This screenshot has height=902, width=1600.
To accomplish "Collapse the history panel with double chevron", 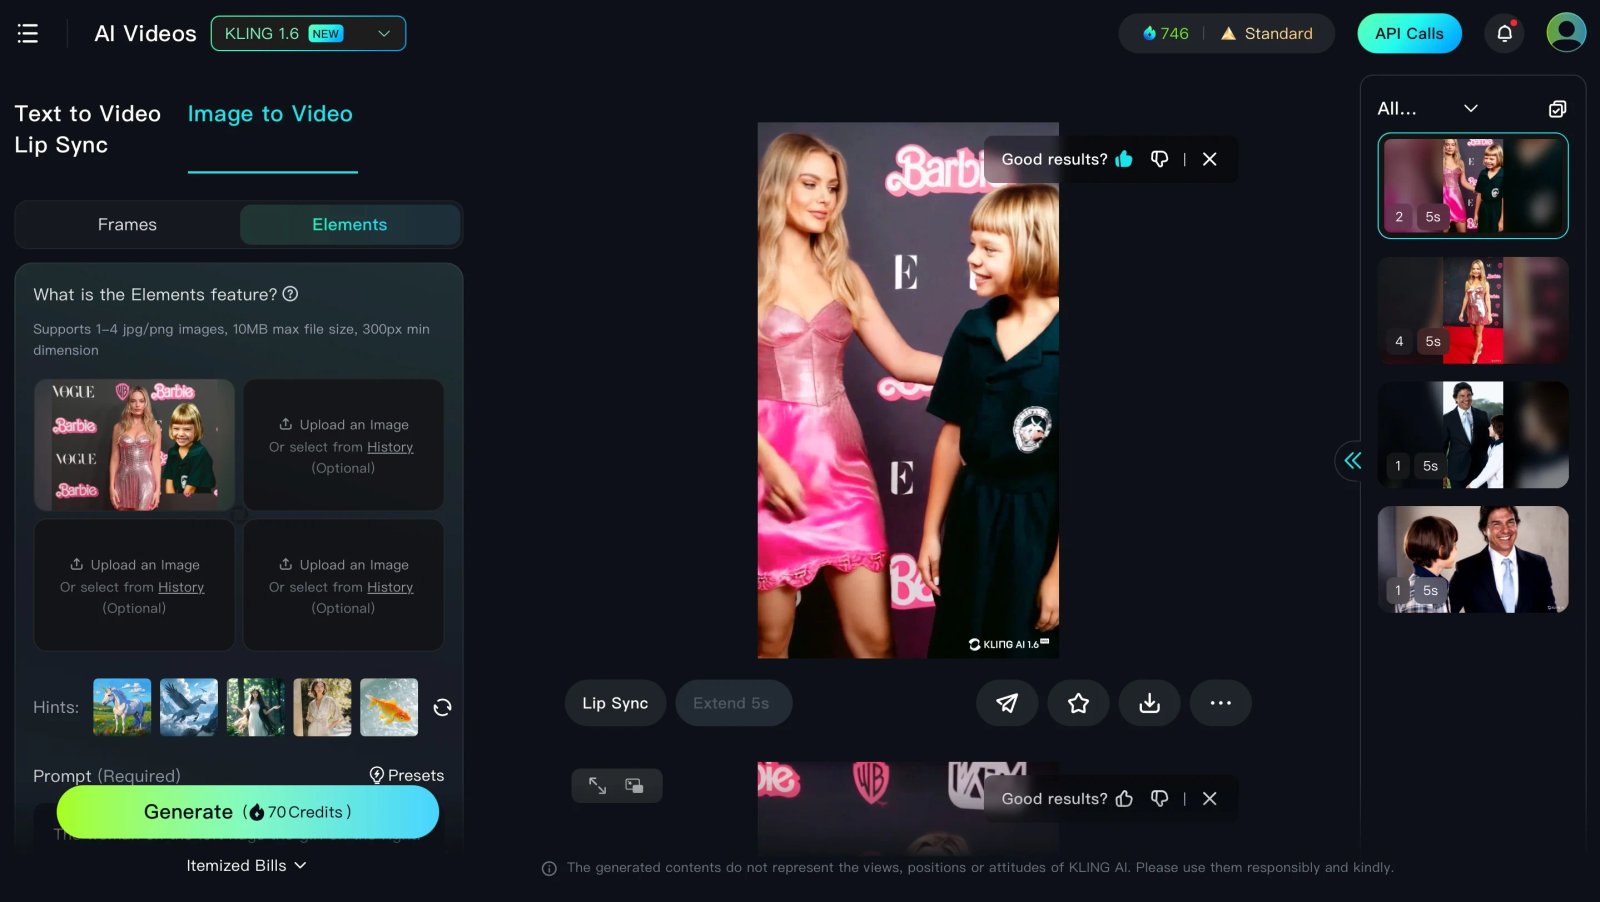I will pyautogui.click(x=1353, y=460).
